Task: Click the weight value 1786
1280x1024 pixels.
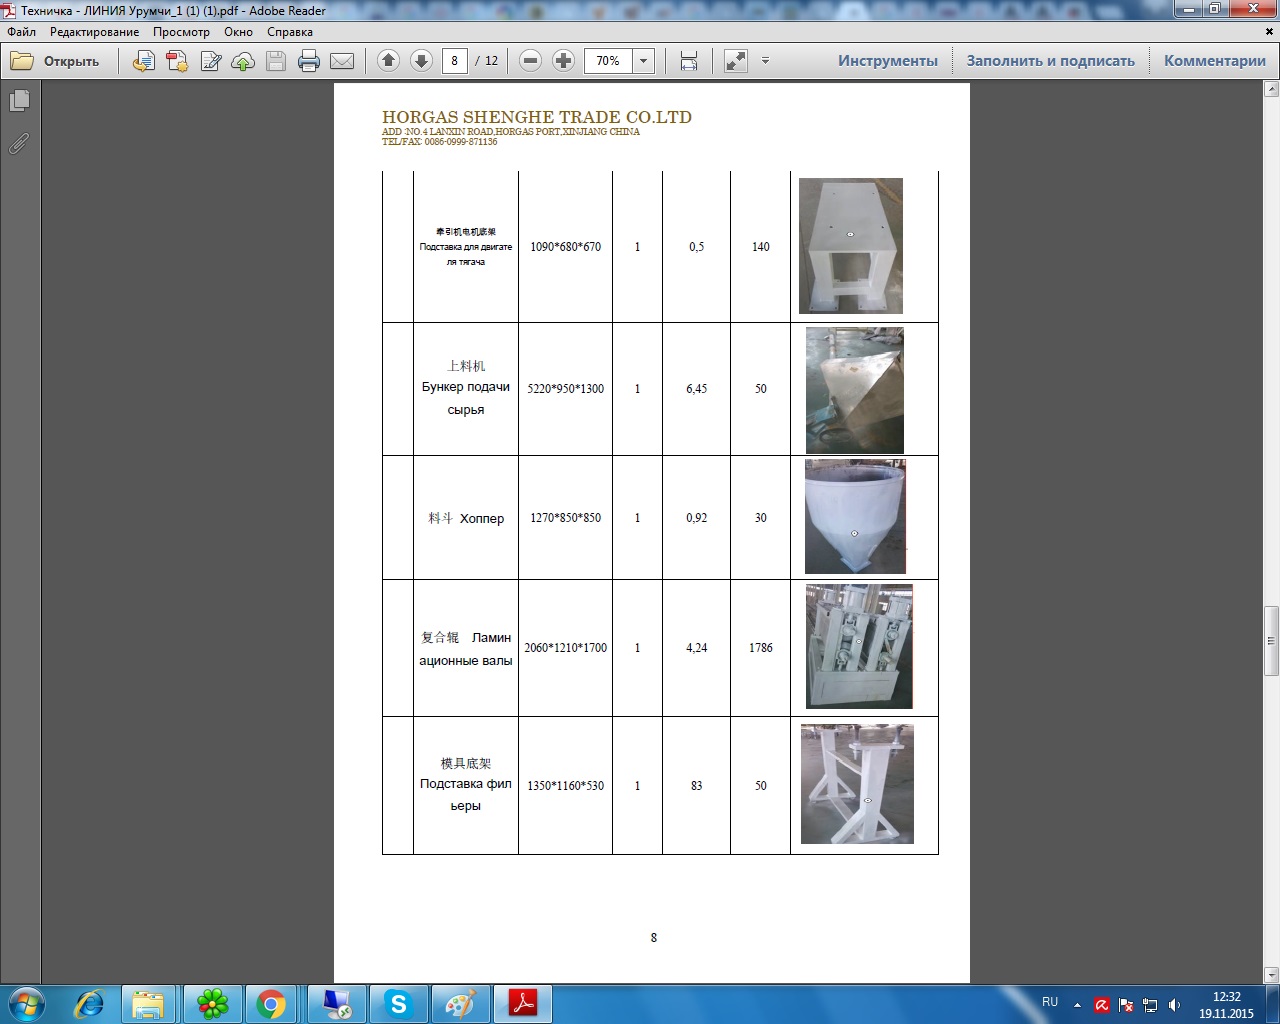Action: click(761, 648)
